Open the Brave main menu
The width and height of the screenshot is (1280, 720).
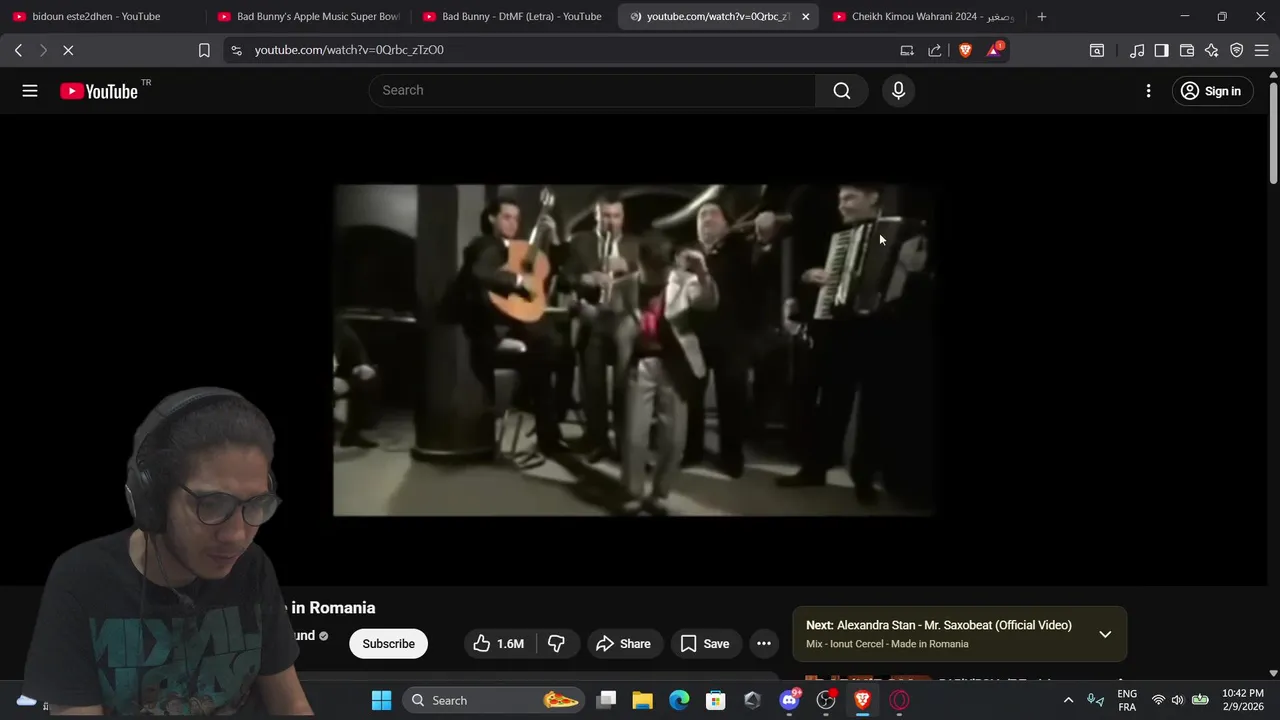pyautogui.click(x=1261, y=50)
